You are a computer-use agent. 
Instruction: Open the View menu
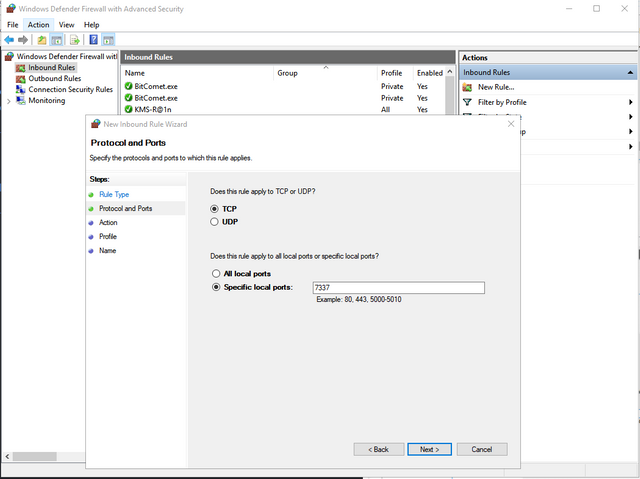(x=67, y=25)
